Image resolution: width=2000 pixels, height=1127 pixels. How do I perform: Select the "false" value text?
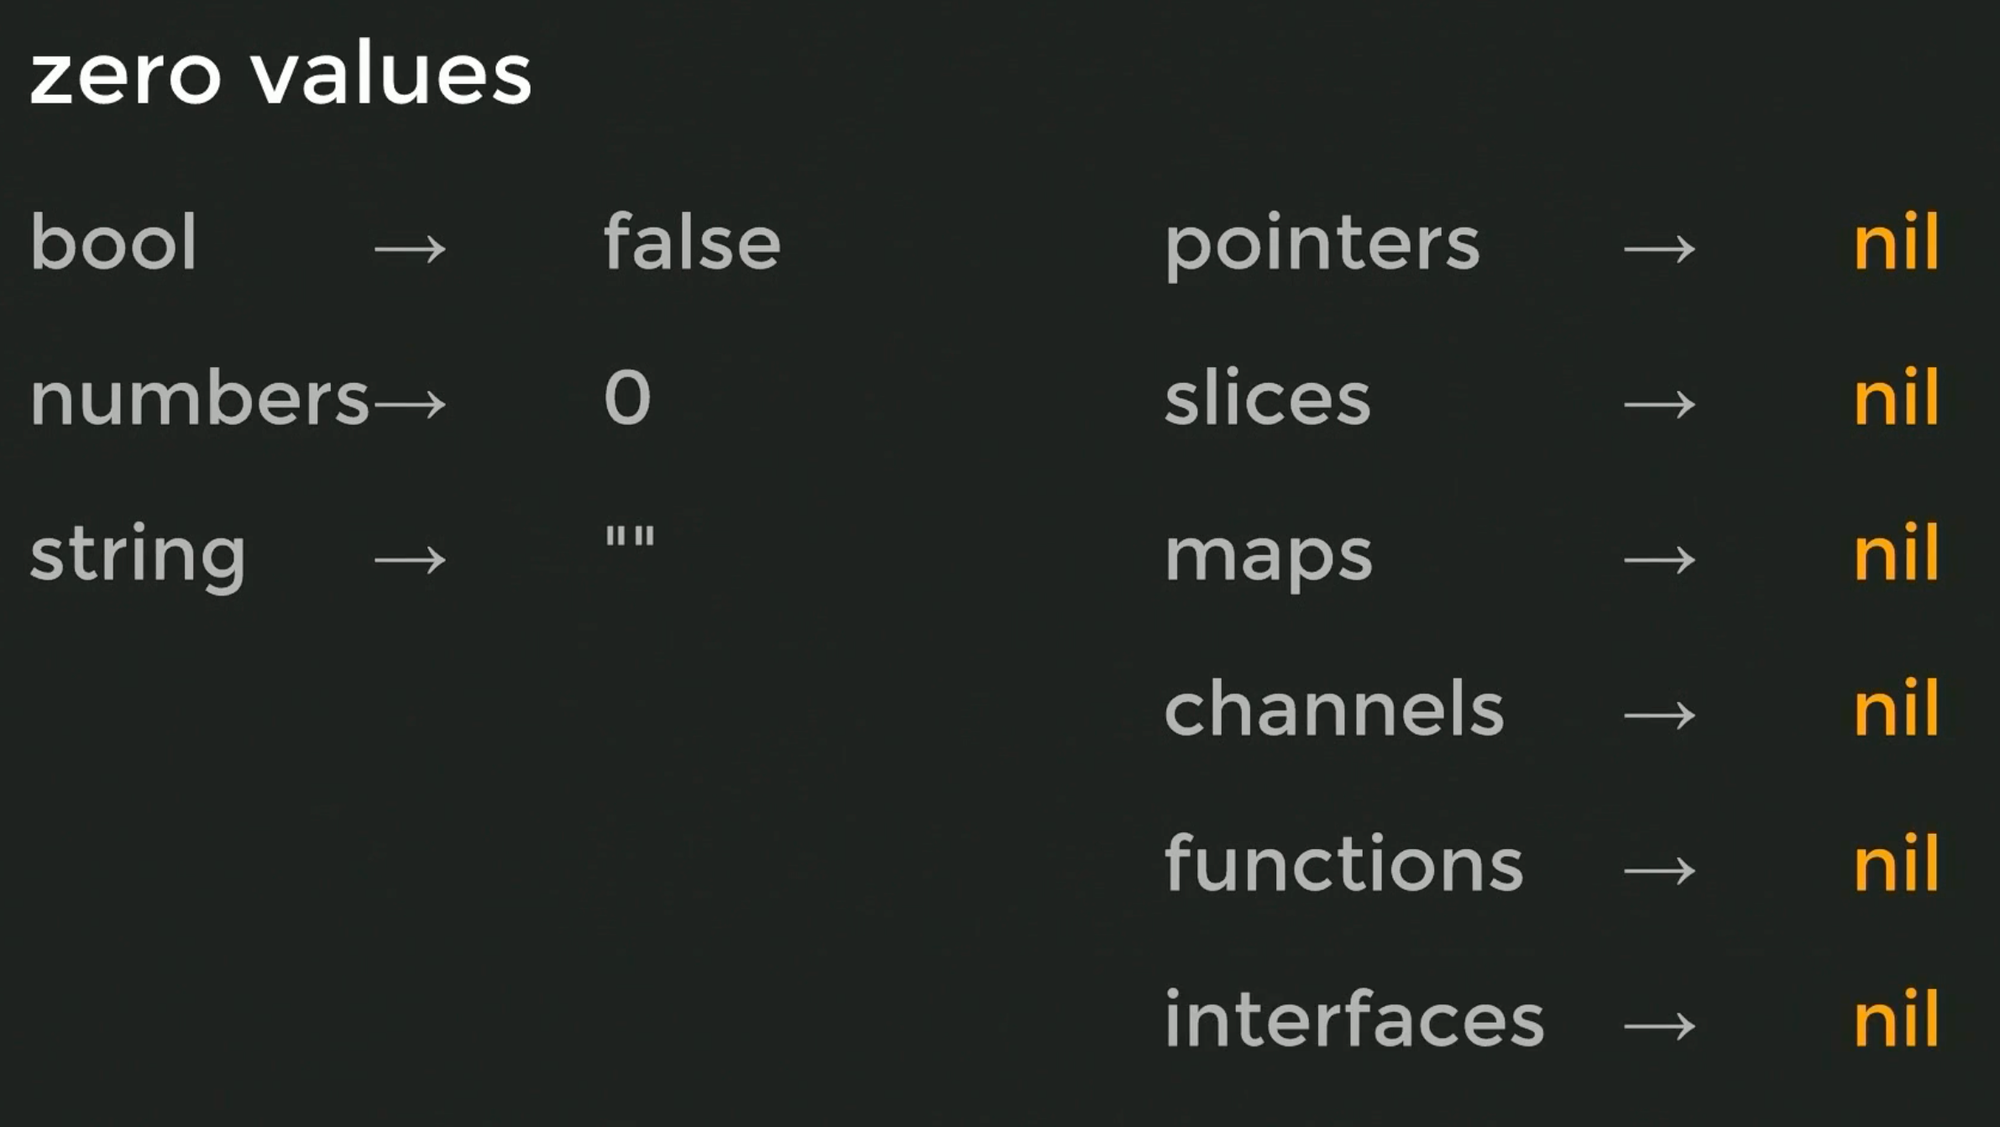point(692,243)
